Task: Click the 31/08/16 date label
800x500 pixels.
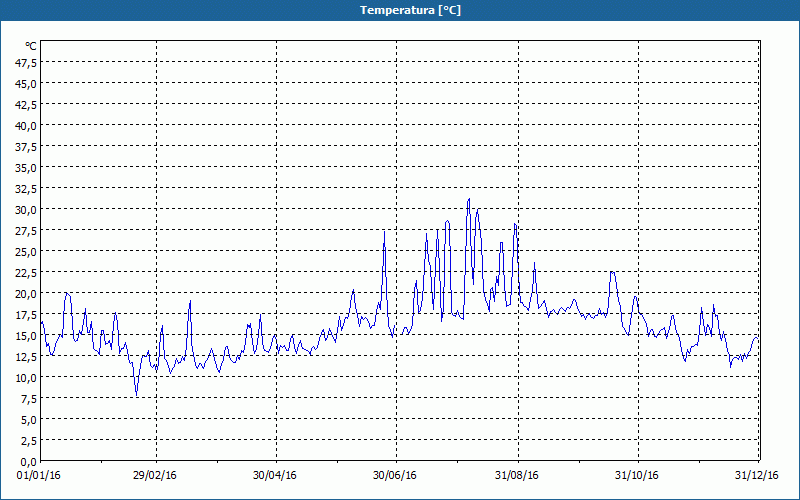Action: [x=516, y=476]
